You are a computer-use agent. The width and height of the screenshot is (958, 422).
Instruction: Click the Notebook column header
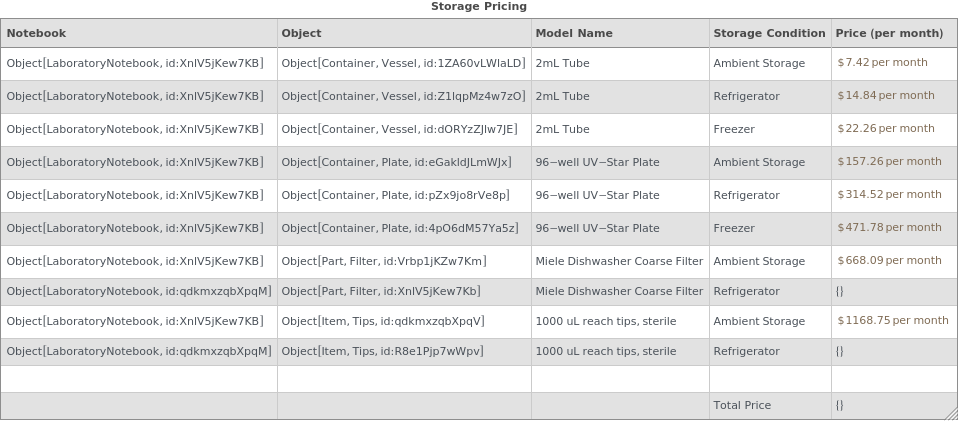tap(36, 33)
